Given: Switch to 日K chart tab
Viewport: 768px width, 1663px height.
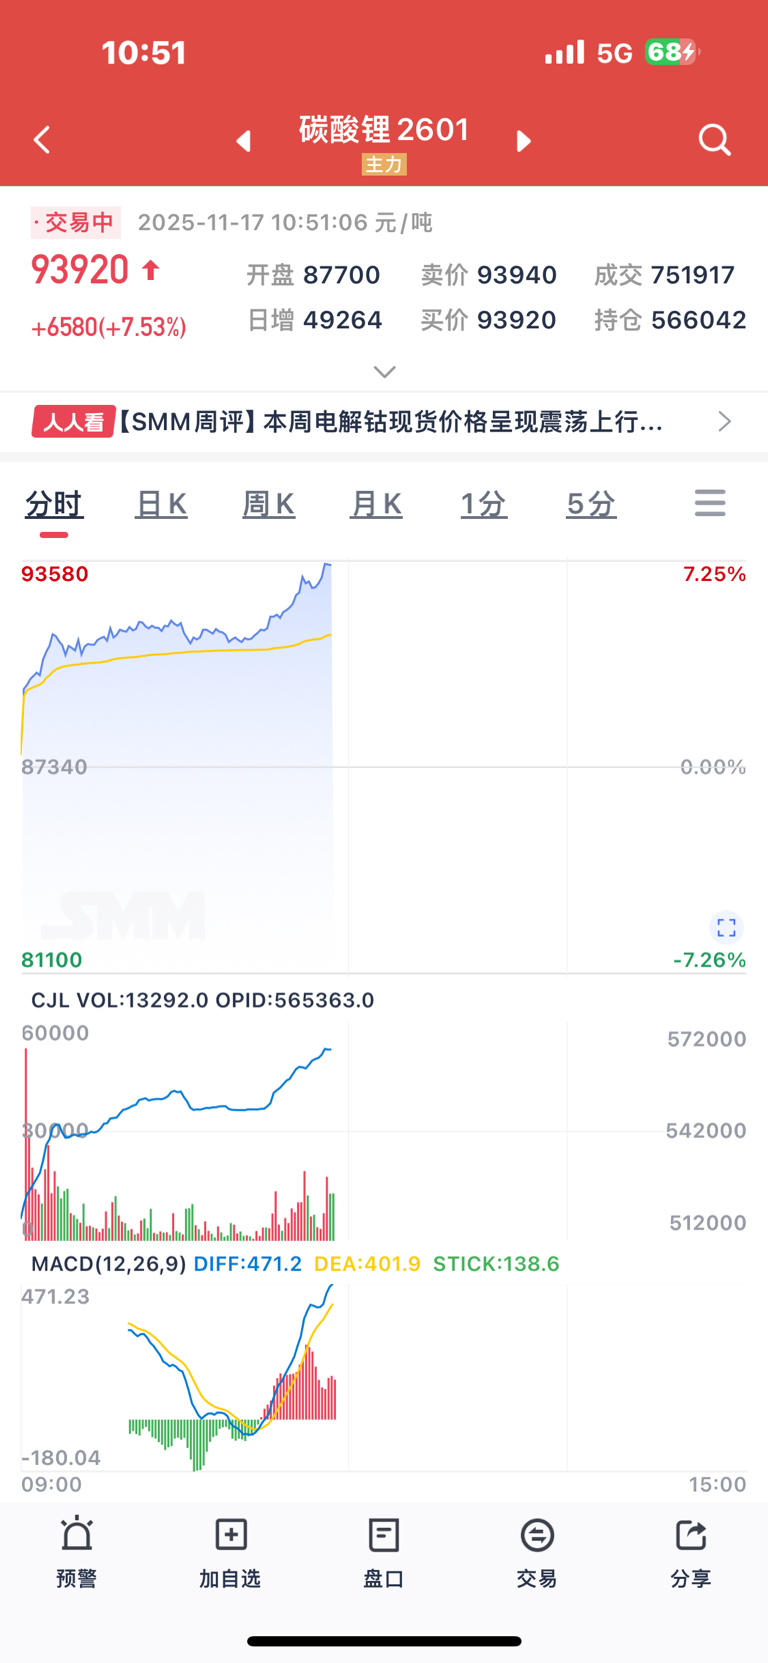Looking at the screenshot, I should tap(161, 504).
